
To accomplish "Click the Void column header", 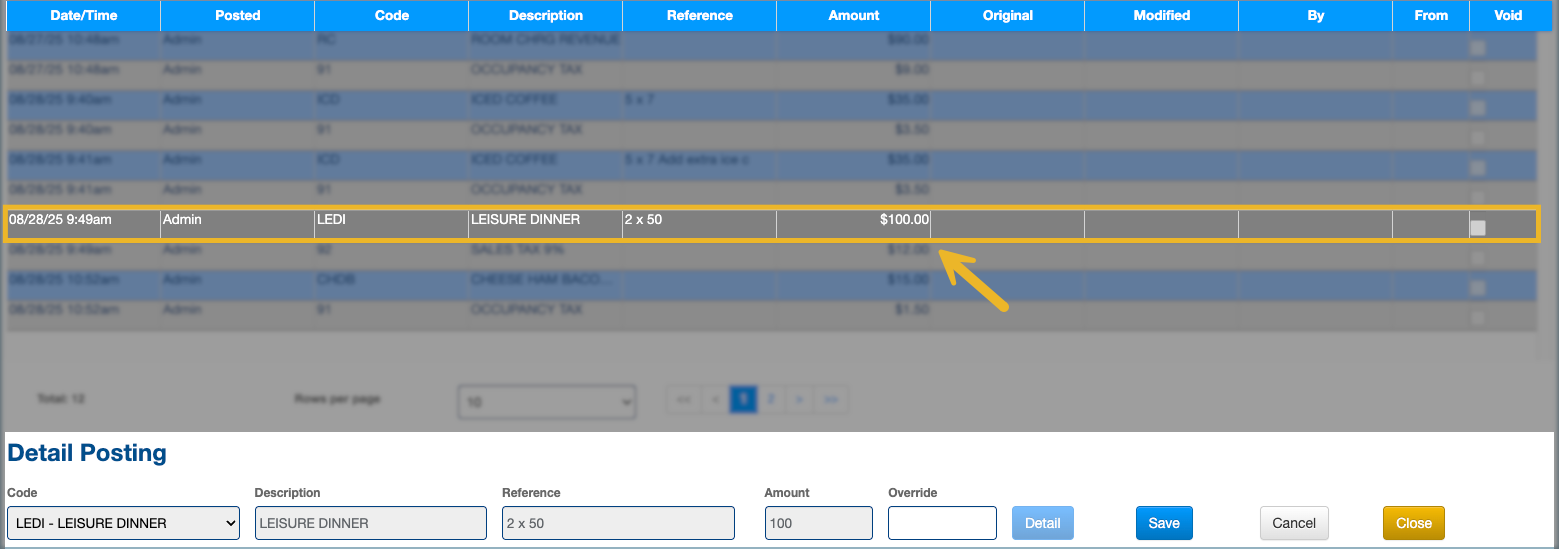I will [1507, 15].
